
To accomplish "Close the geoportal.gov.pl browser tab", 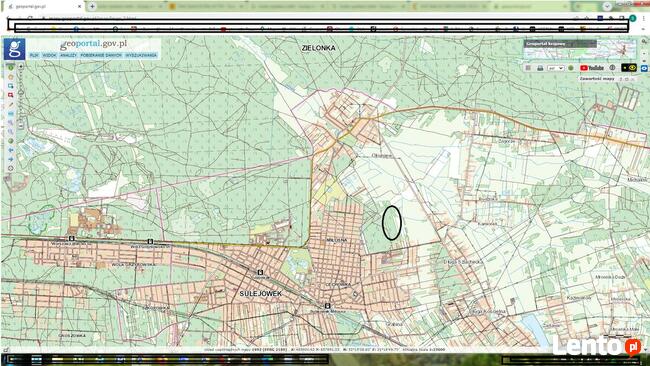I will pos(80,7).
